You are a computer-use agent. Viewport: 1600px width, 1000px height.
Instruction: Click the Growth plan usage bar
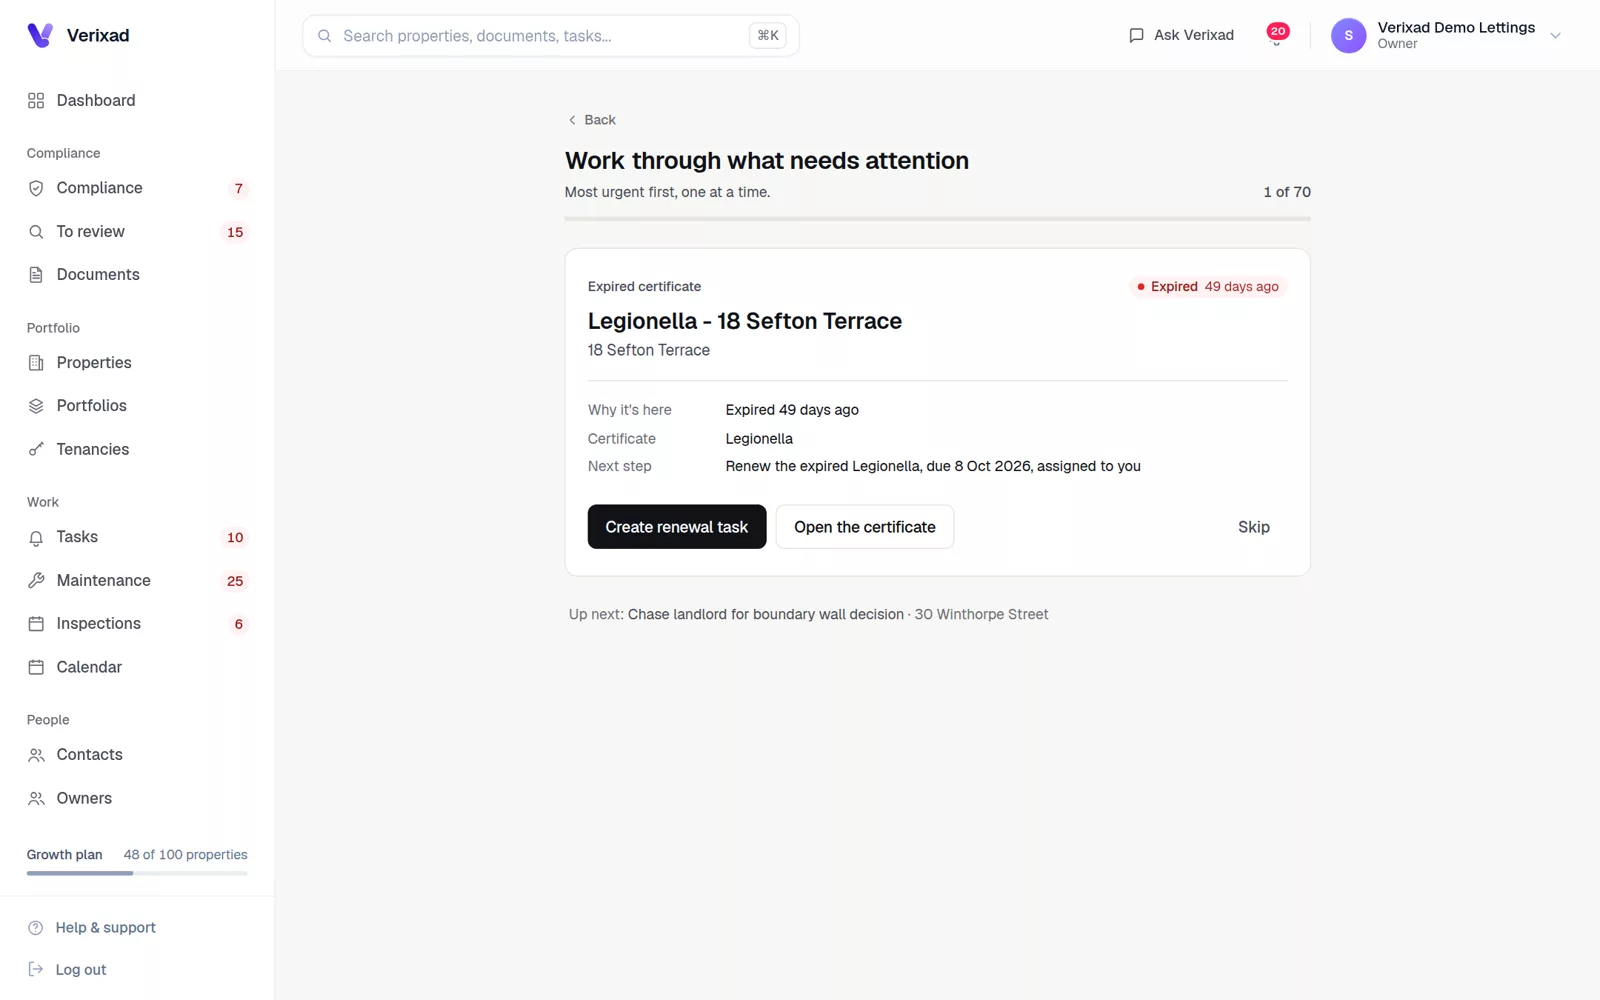point(137,873)
